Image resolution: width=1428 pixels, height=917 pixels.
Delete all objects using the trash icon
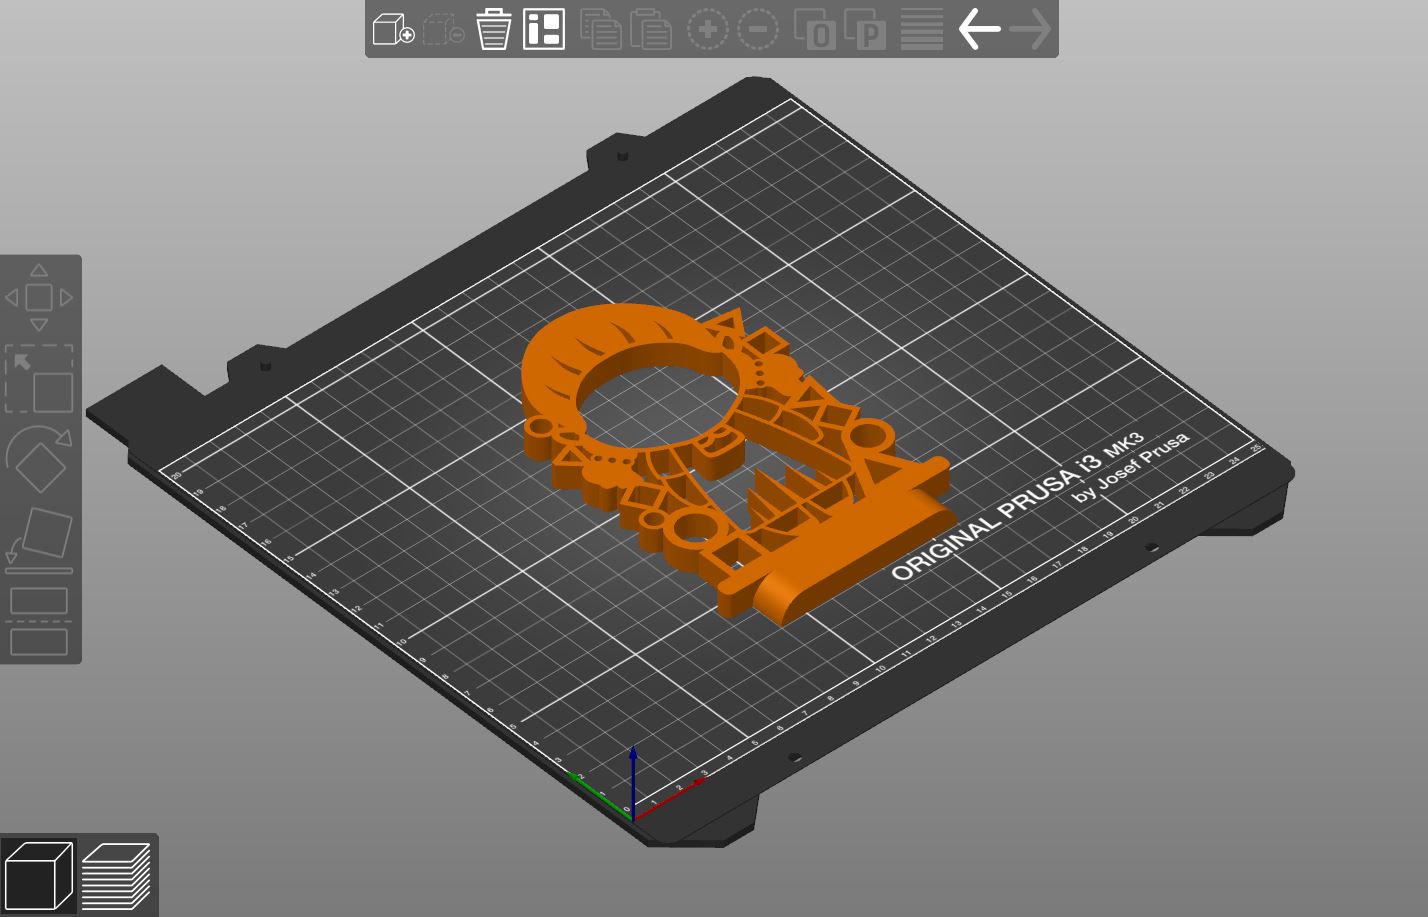click(495, 28)
